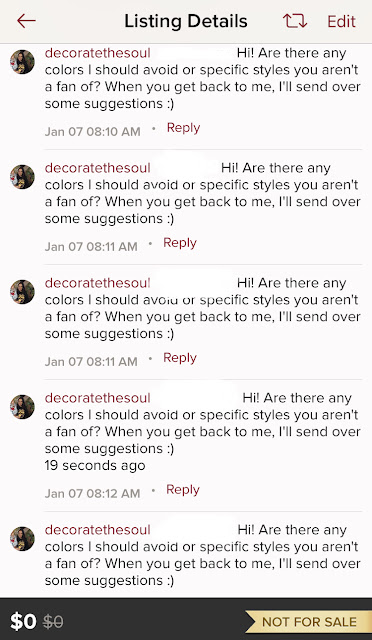Open decoratethesoul avatar on second comment
Image resolution: width=372 pixels, height=640 pixels.
point(22,177)
